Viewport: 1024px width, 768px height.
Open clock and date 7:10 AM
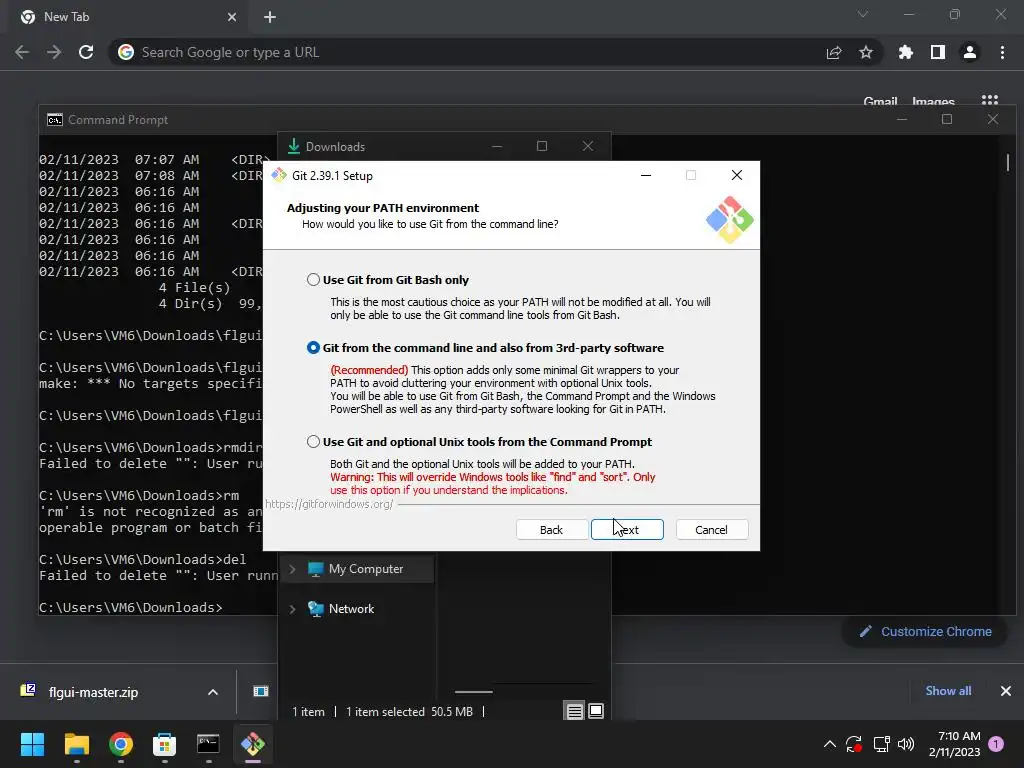pyautogui.click(x=954, y=744)
